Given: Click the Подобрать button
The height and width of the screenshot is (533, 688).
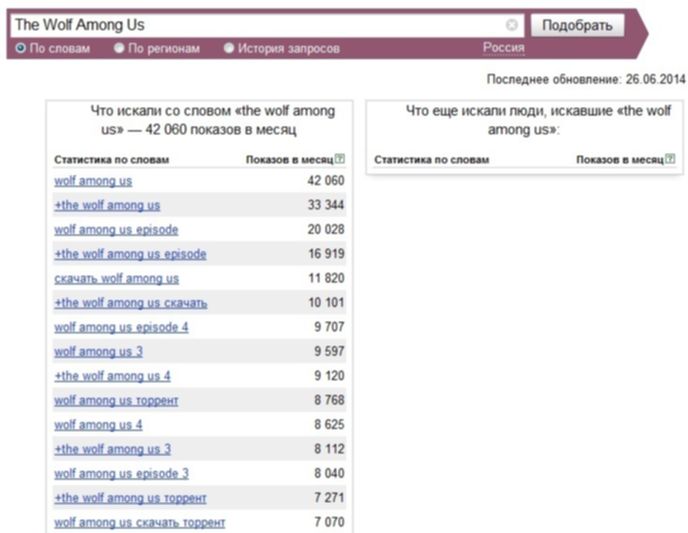Looking at the screenshot, I should (x=577, y=25).
